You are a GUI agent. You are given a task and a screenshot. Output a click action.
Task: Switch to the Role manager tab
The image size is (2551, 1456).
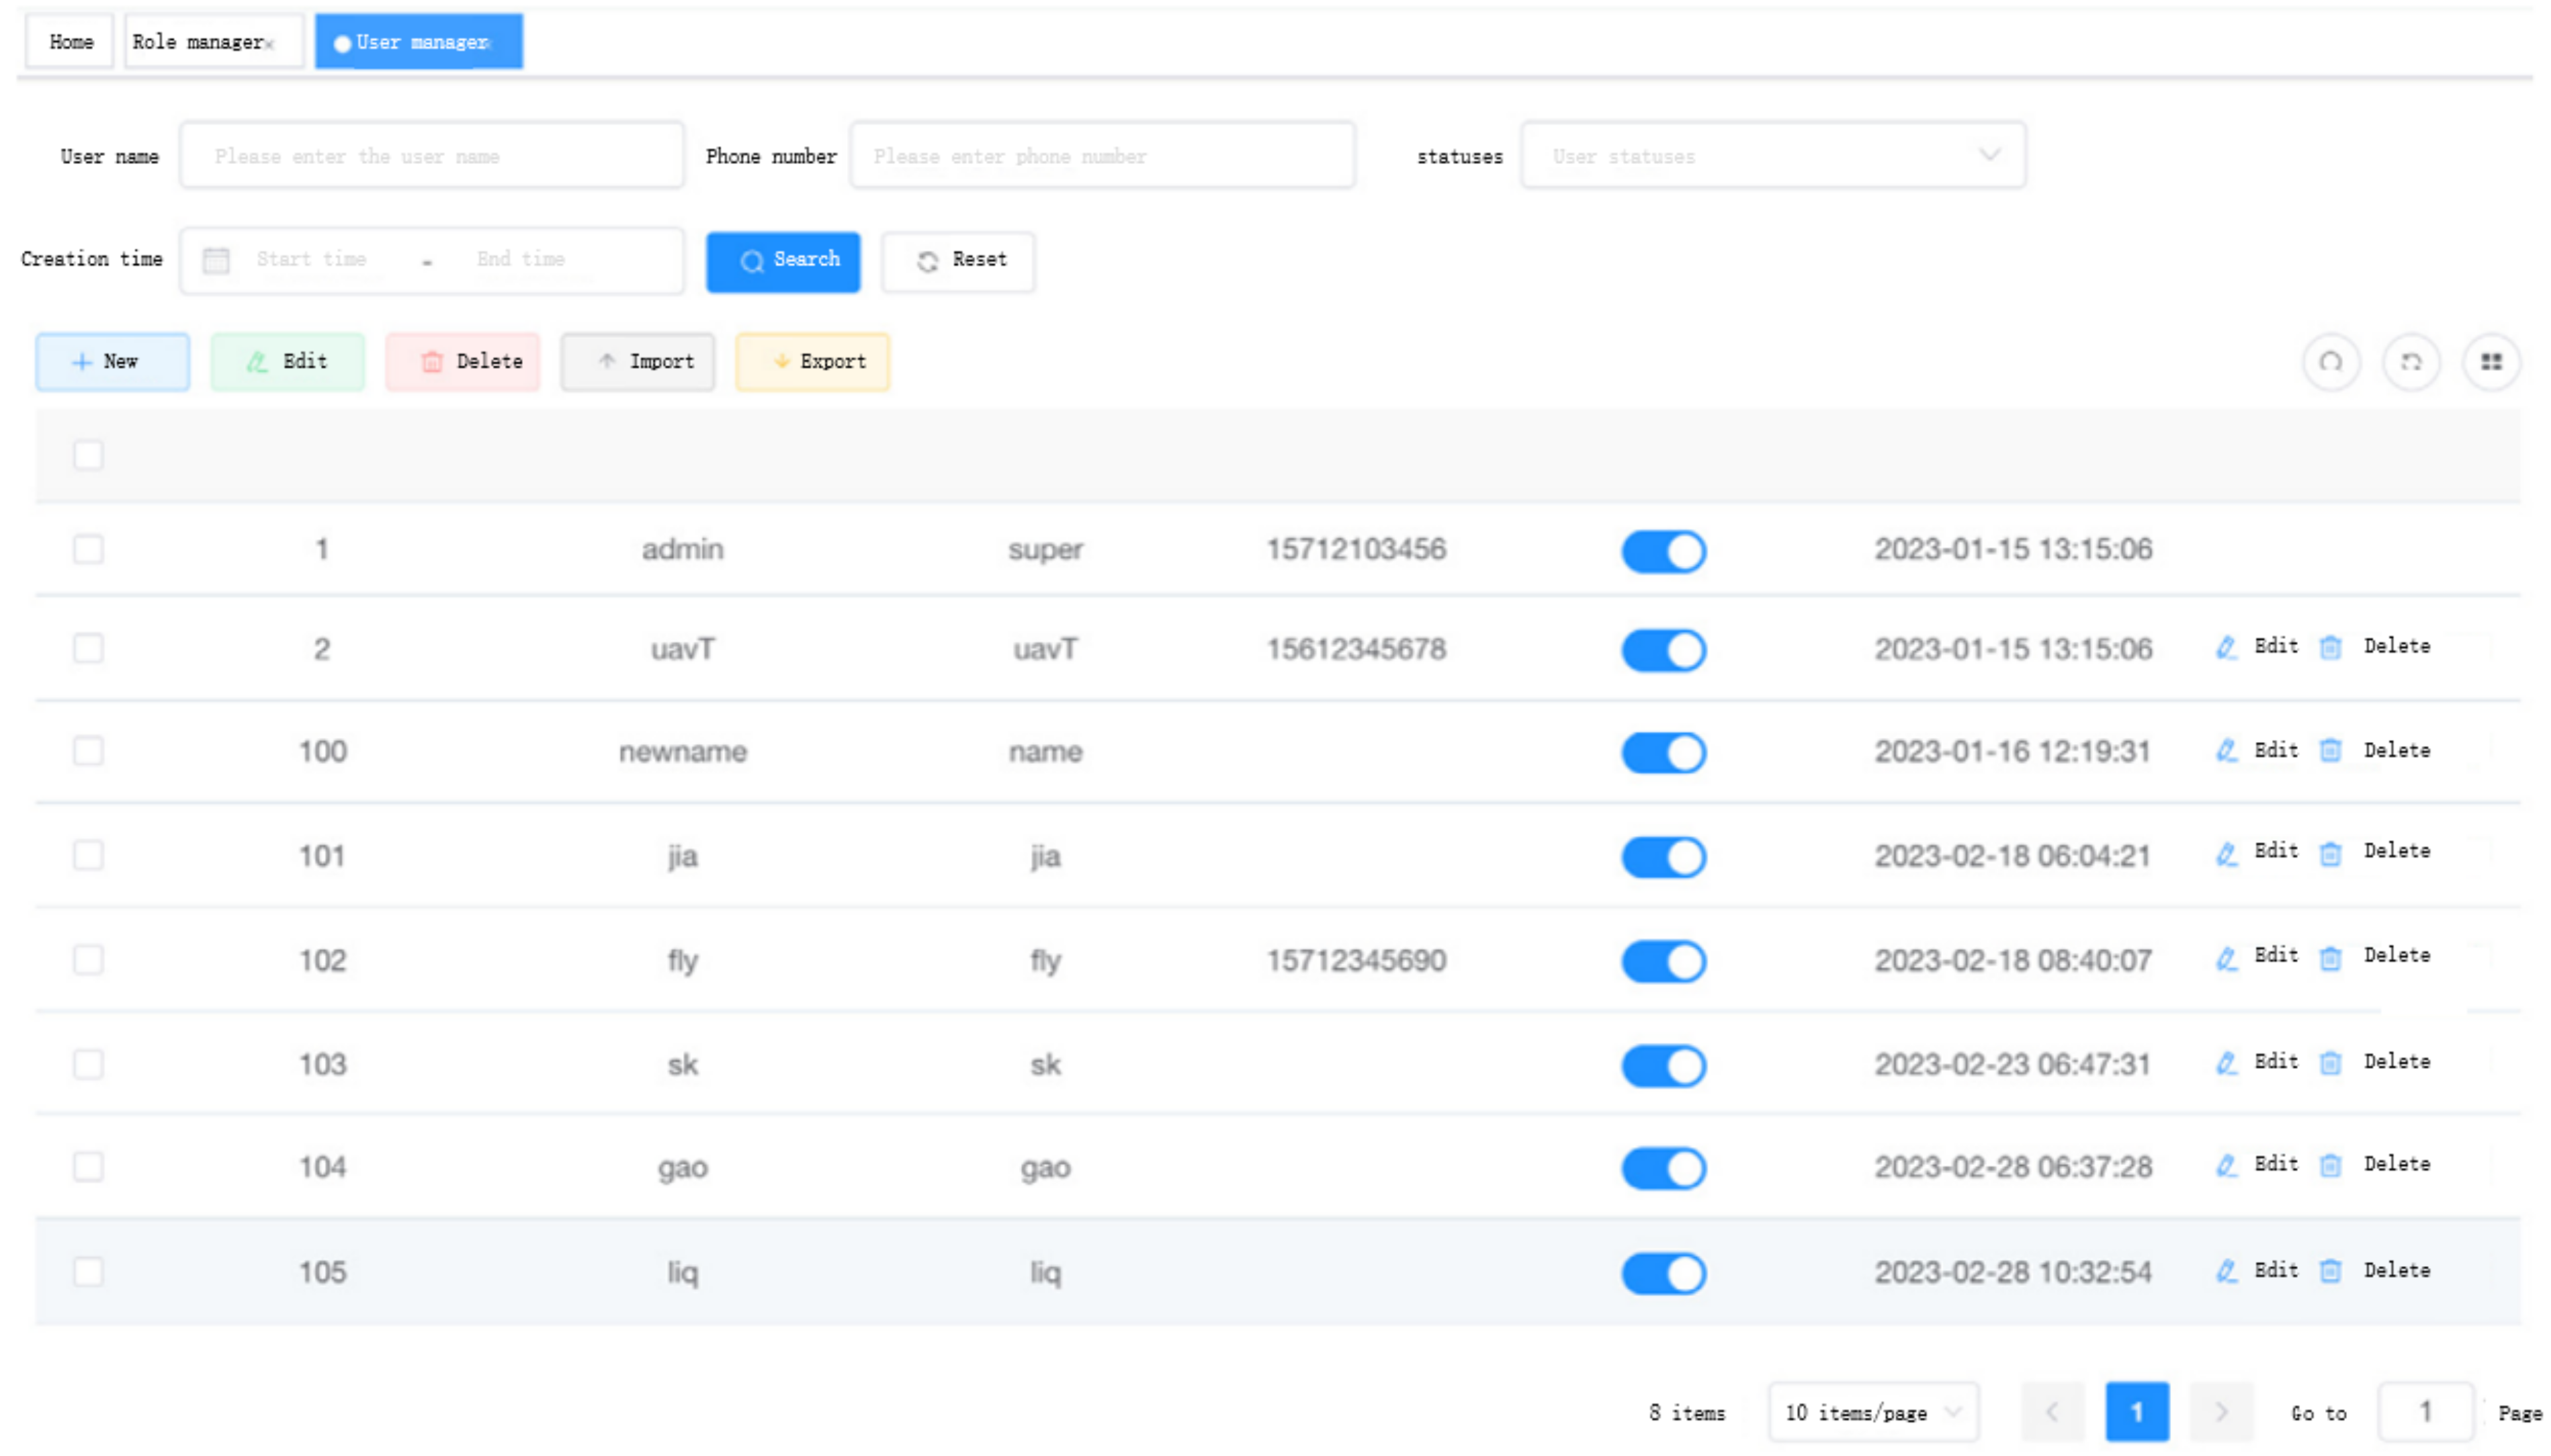click(x=198, y=42)
